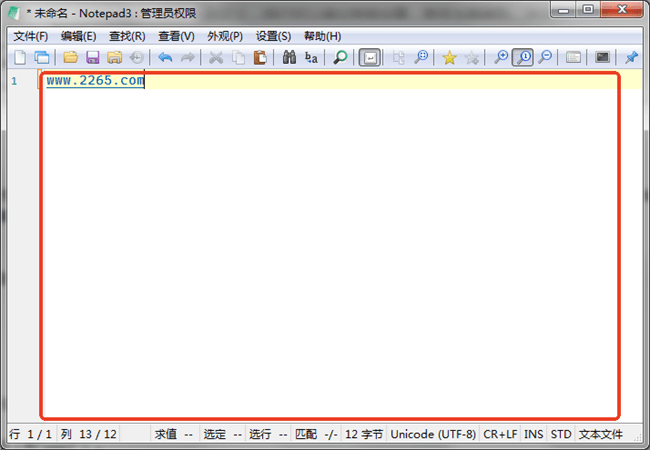Change line endings via CR+LF status
650x450 pixels.
pos(500,434)
